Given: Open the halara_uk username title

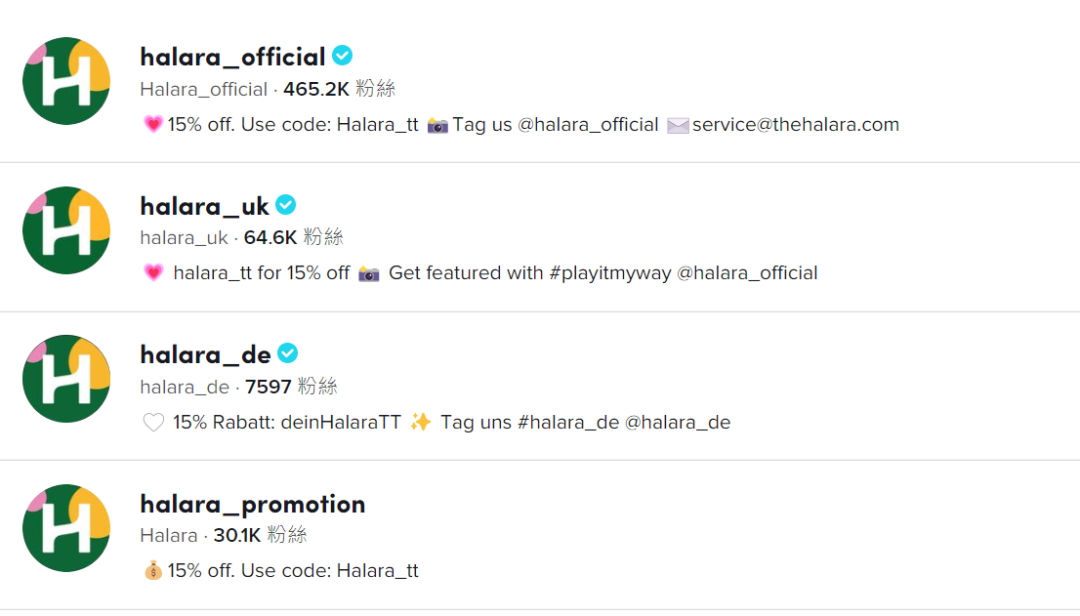Looking at the screenshot, I should coord(204,206).
